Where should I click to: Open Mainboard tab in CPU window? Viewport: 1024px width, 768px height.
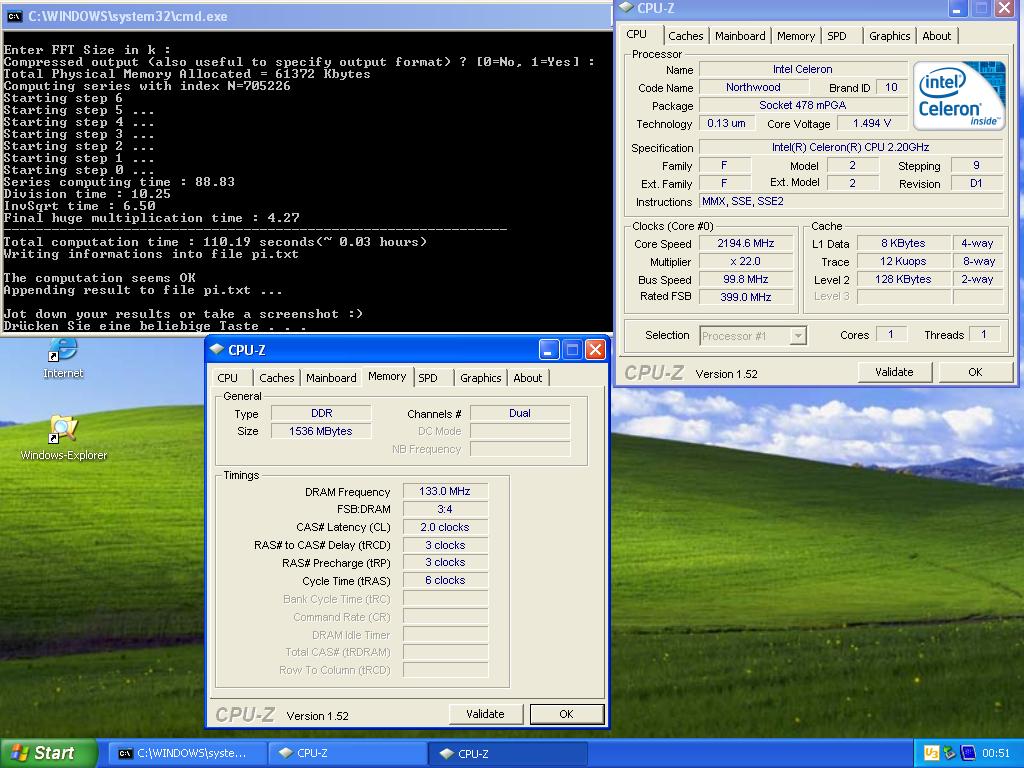[740, 36]
